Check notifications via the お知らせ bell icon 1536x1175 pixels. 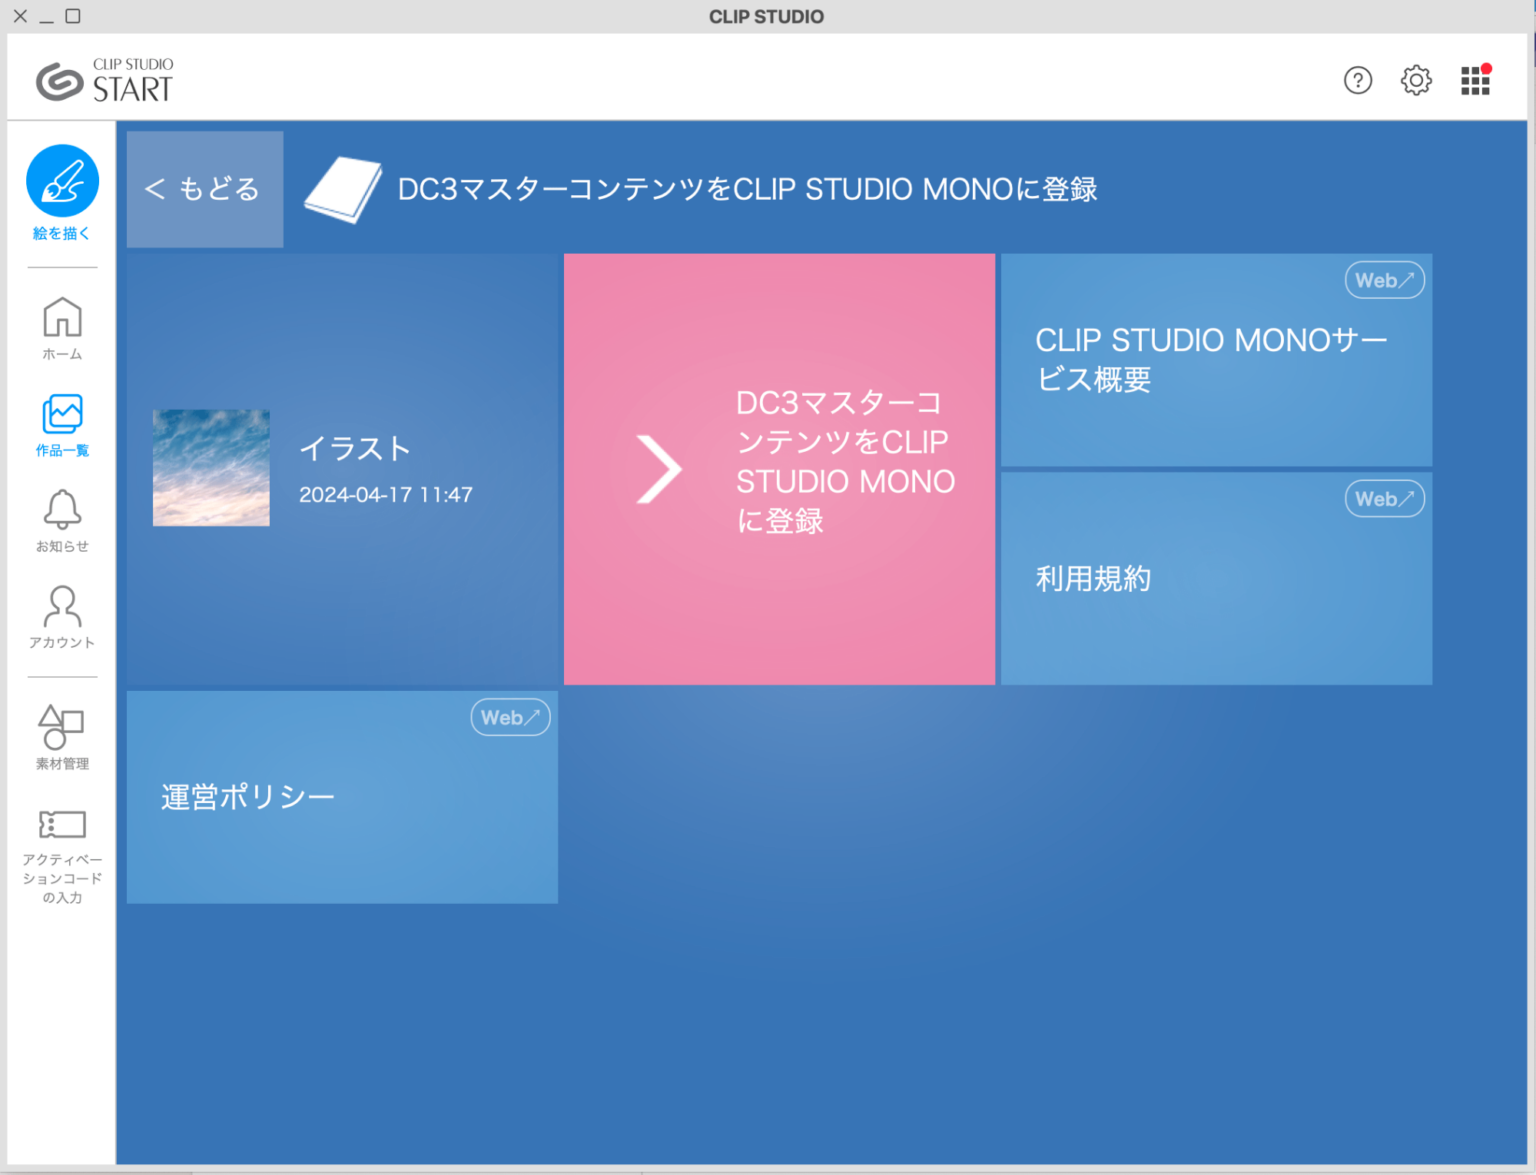[61, 510]
